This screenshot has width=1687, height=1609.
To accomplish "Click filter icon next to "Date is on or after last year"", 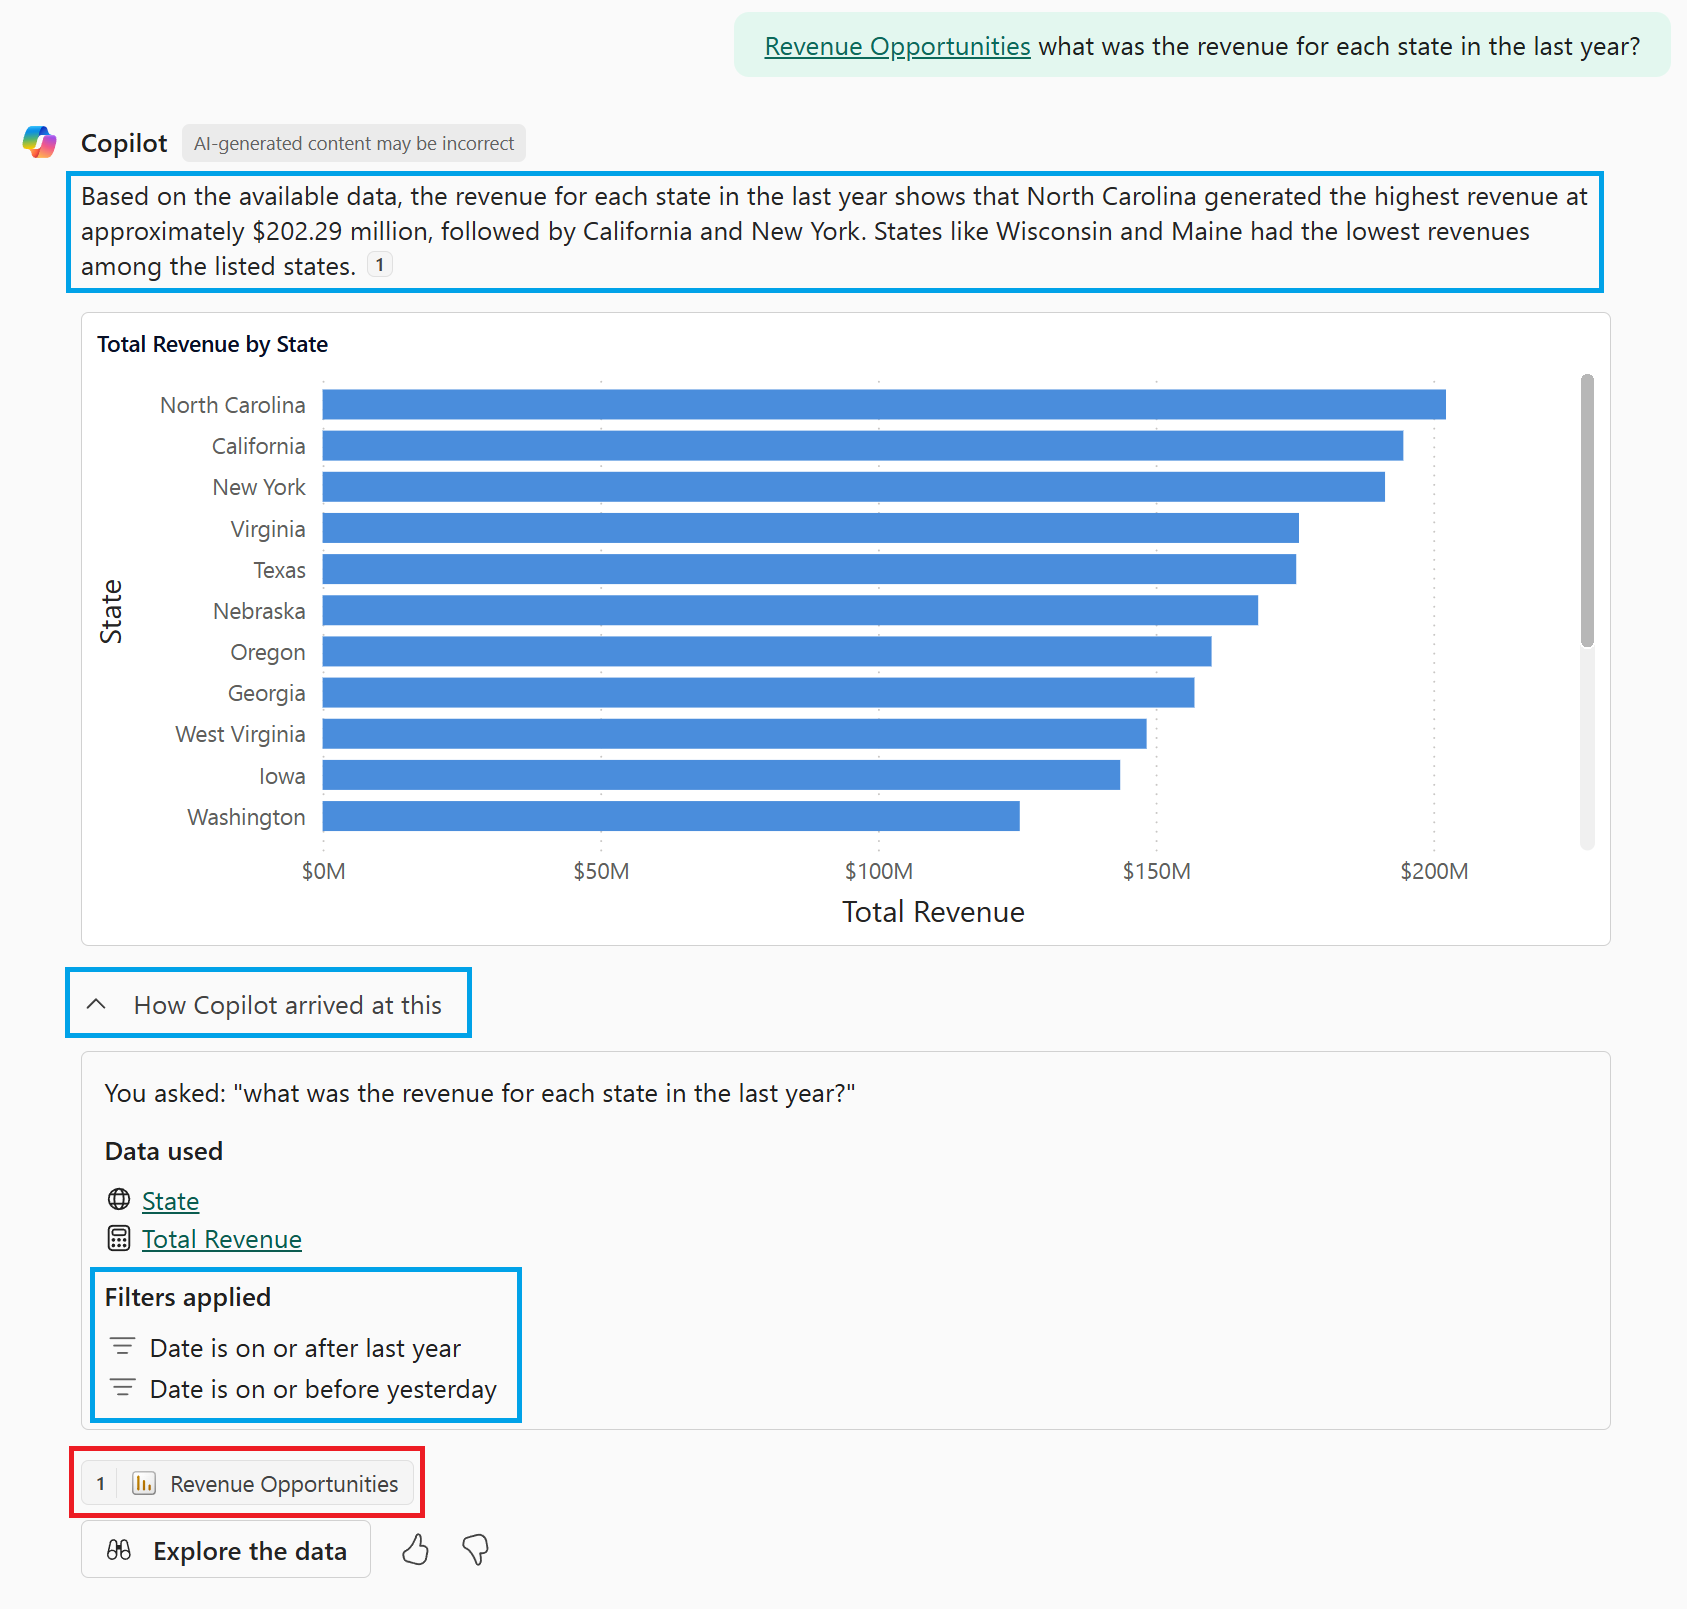I will tap(124, 1347).
